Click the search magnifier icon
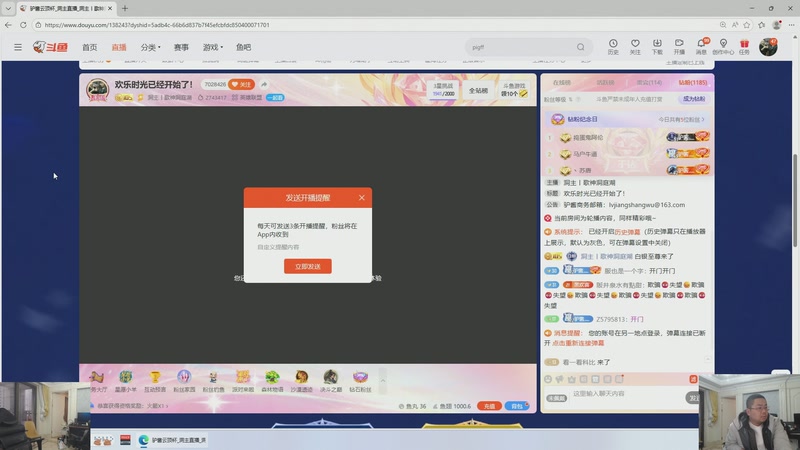 coord(581,47)
